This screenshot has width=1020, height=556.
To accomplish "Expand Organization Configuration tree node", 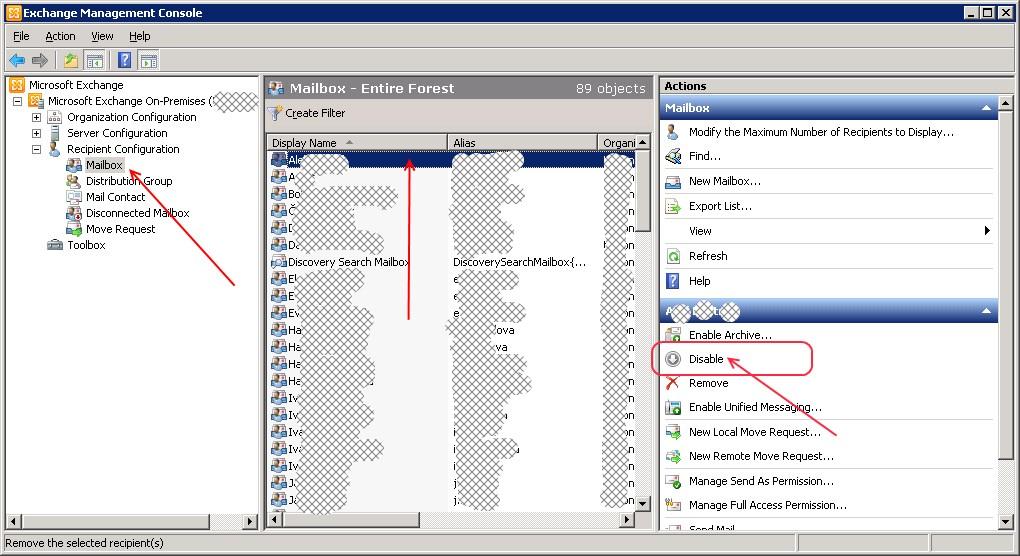I will click(x=37, y=117).
